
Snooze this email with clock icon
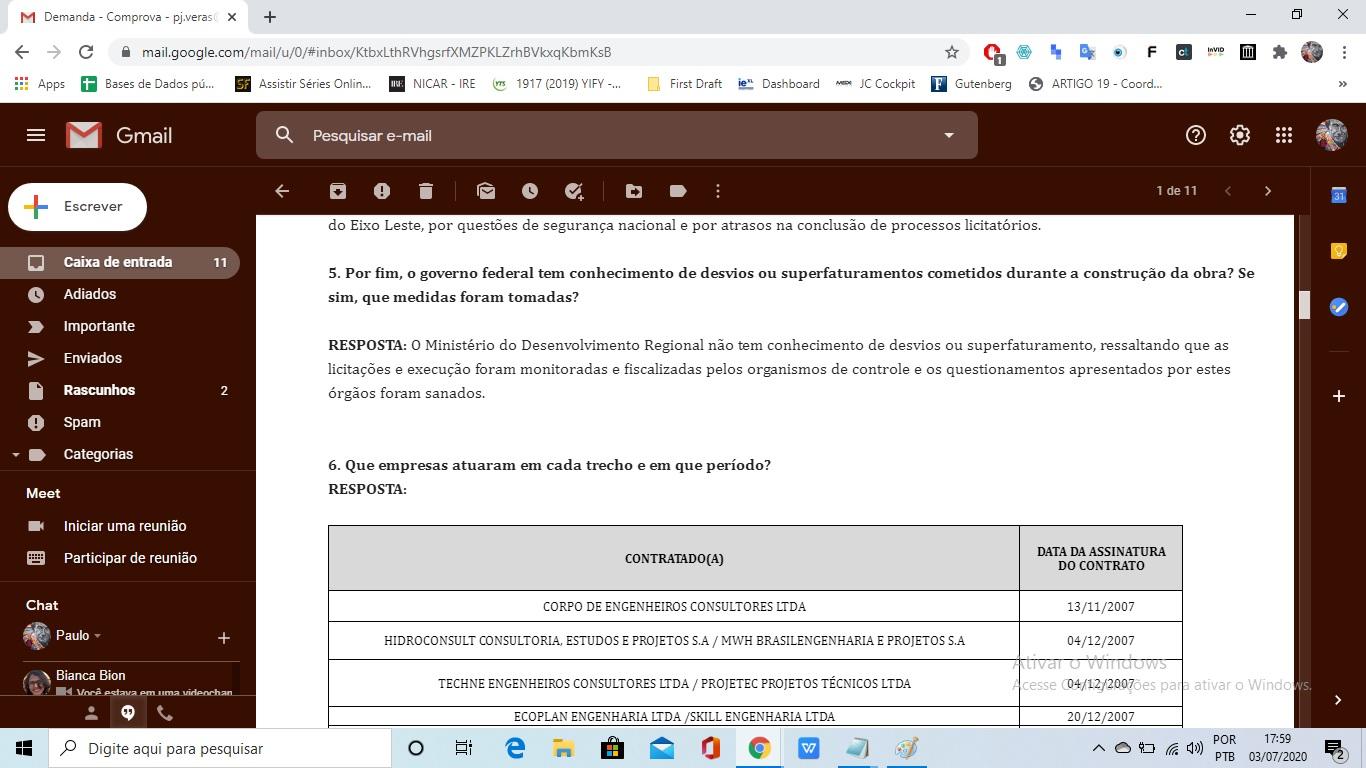click(x=530, y=191)
